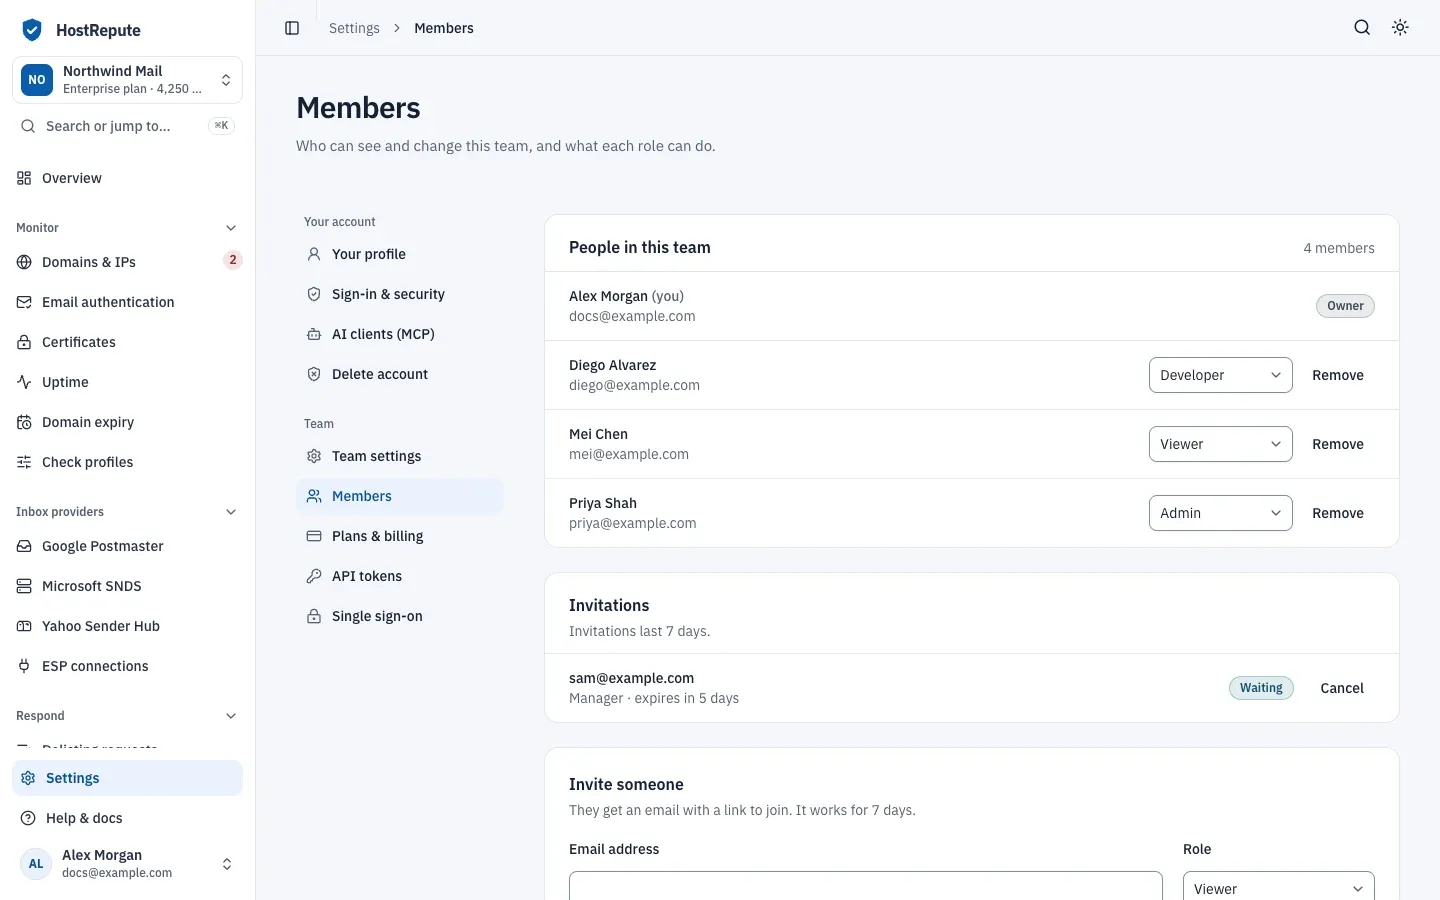Viewport: 1440px width, 900px height.
Task: Open Domains & IPs globe icon
Action: pos(24,262)
